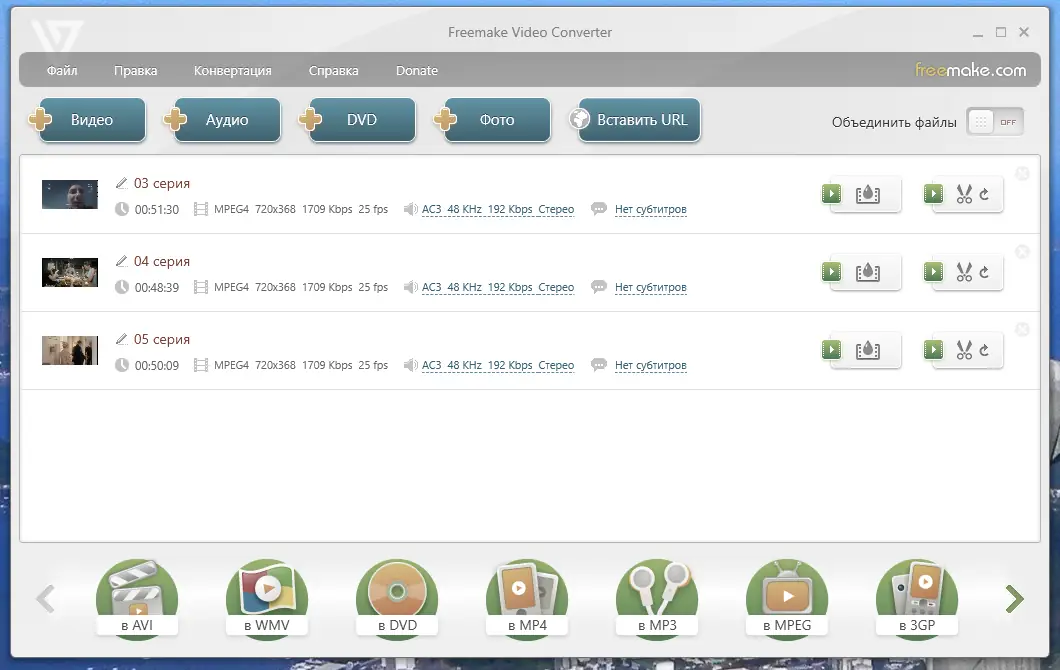Convert to MP3 with headphones icon
1060x670 pixels.
pos(657,598)
